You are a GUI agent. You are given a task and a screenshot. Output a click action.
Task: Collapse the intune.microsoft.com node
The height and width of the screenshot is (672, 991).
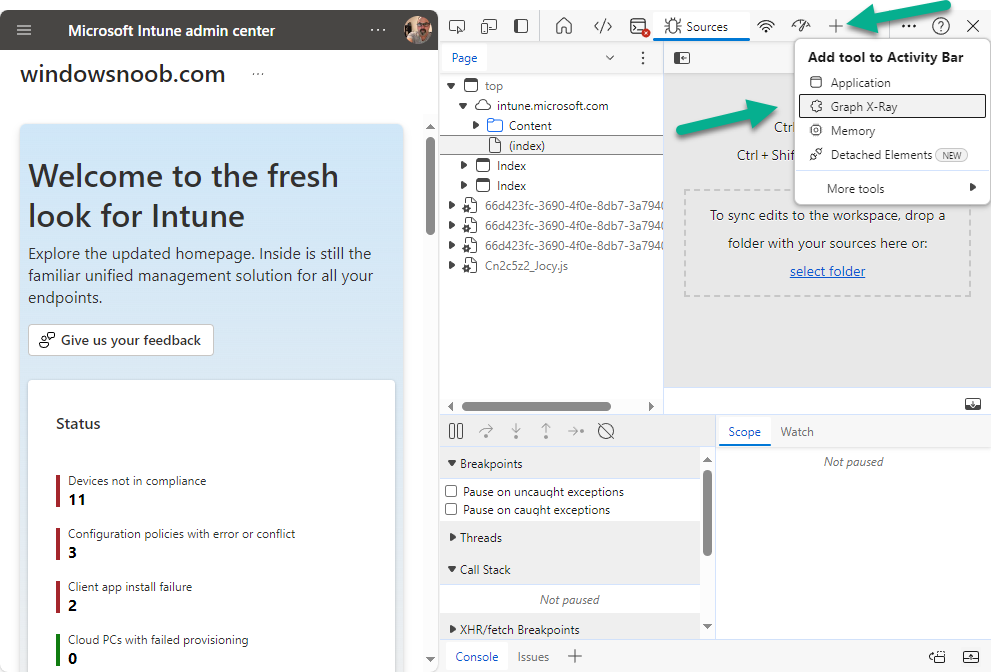463,106
